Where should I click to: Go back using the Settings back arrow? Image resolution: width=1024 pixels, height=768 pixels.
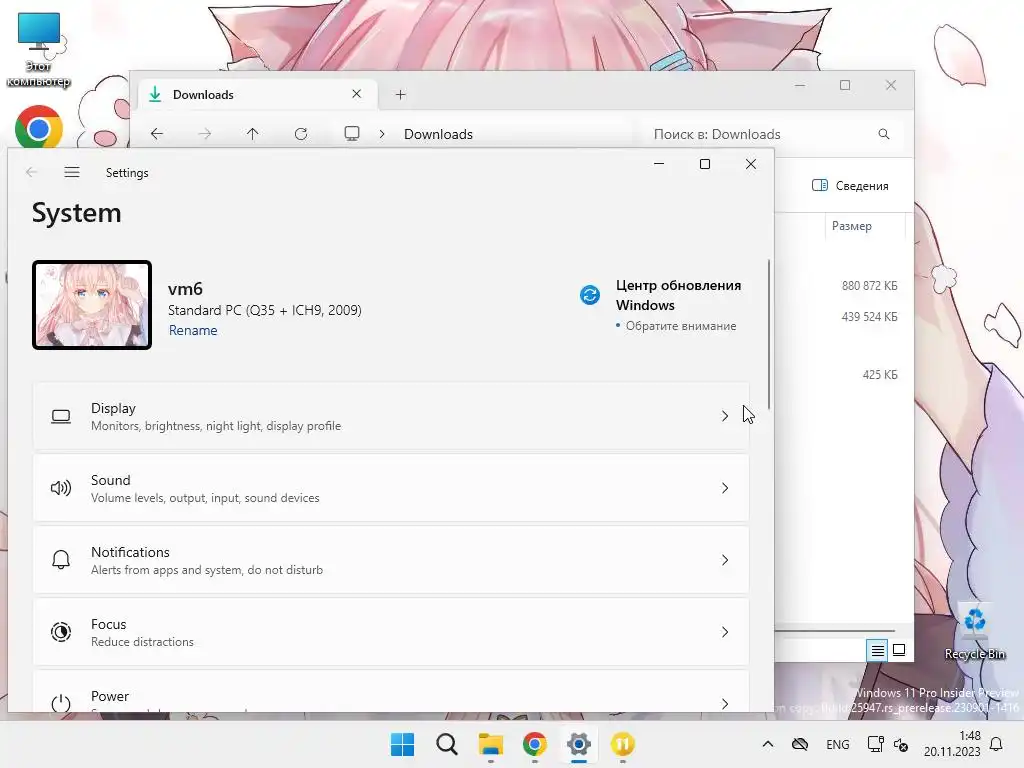31,172
